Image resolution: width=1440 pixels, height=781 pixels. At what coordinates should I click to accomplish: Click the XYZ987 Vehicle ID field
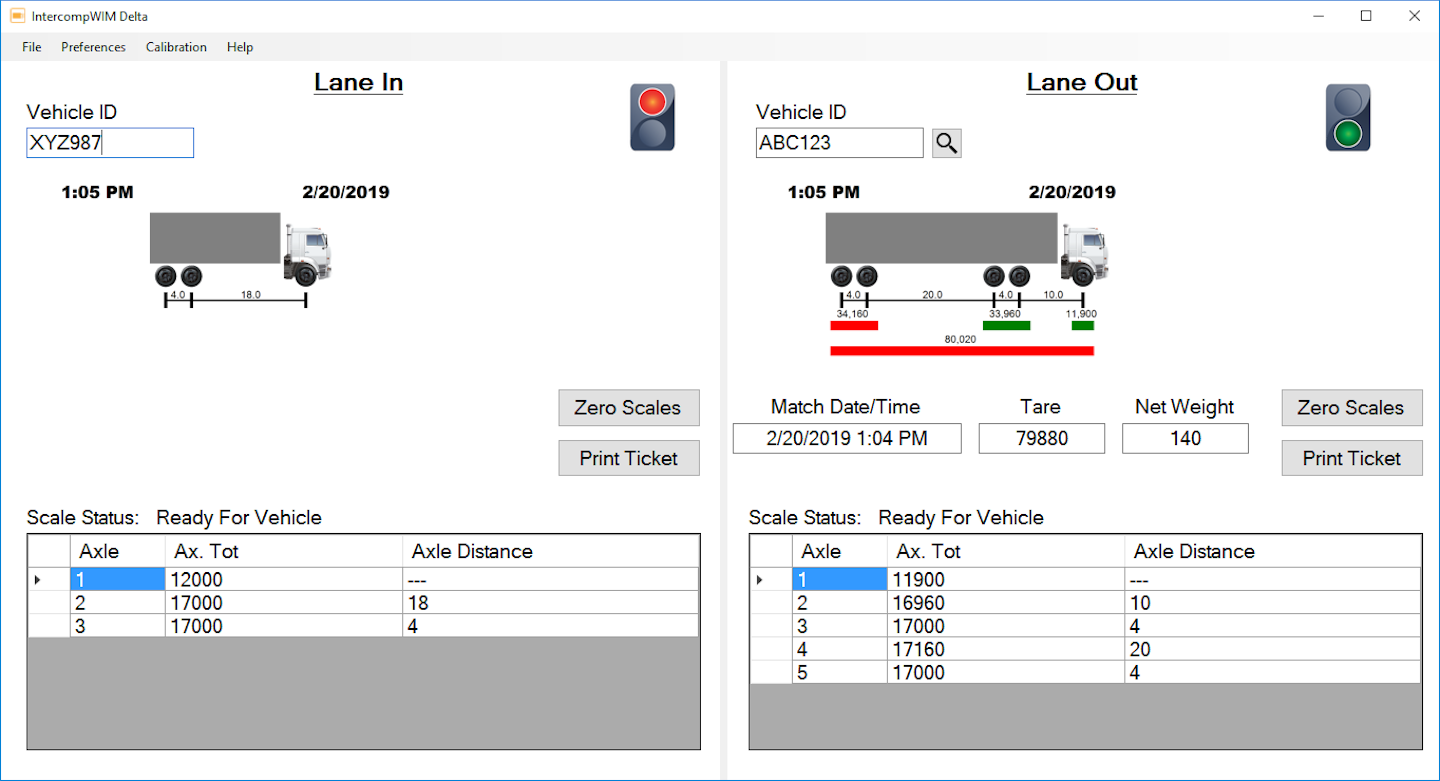coord(110,142)
